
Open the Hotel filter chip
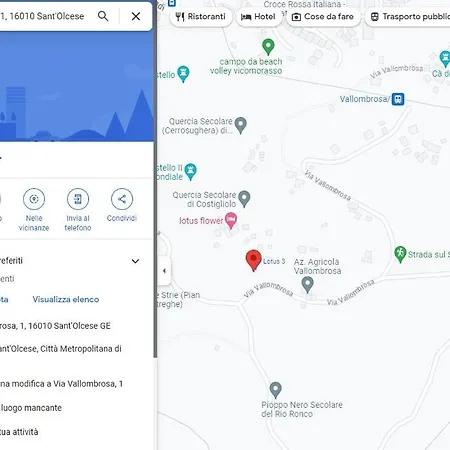[x=258, y=16]
